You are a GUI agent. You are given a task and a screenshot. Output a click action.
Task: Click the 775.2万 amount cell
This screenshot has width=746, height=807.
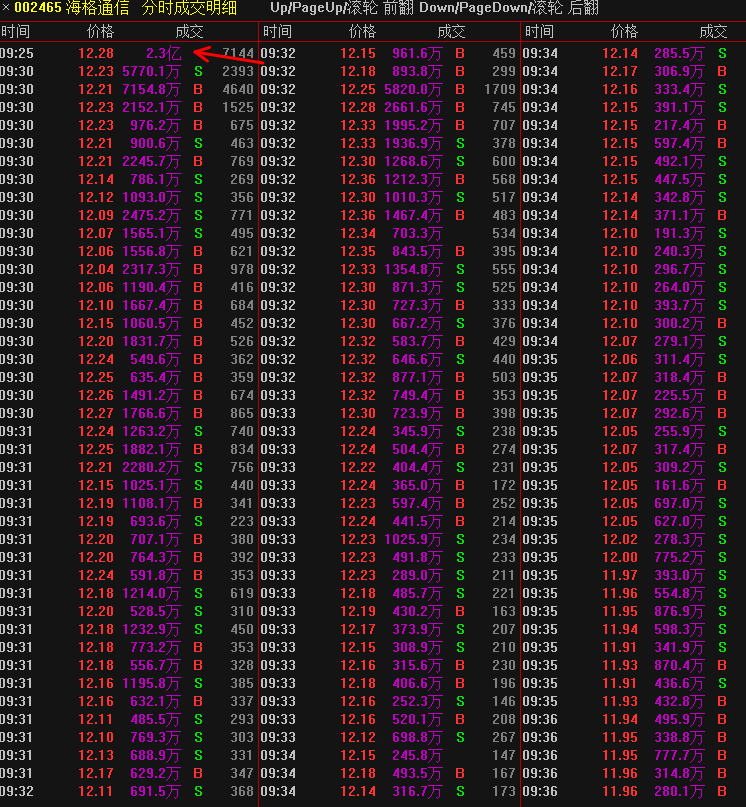[x=679, y=558]
